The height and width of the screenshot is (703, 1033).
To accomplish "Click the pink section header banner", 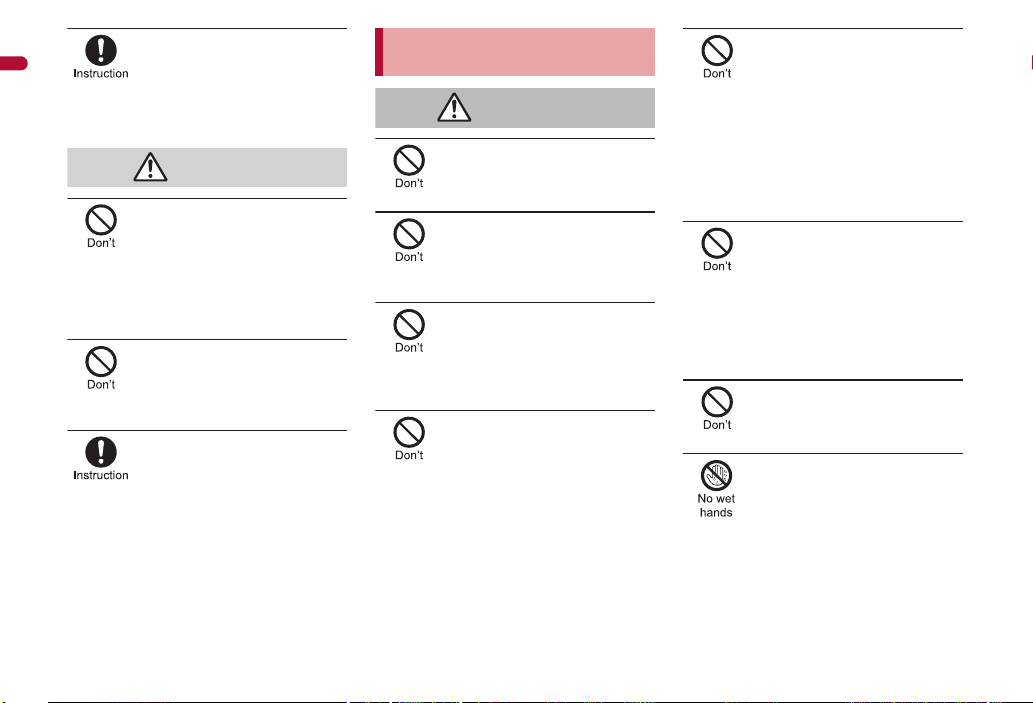I will click(x=515, y=52).
